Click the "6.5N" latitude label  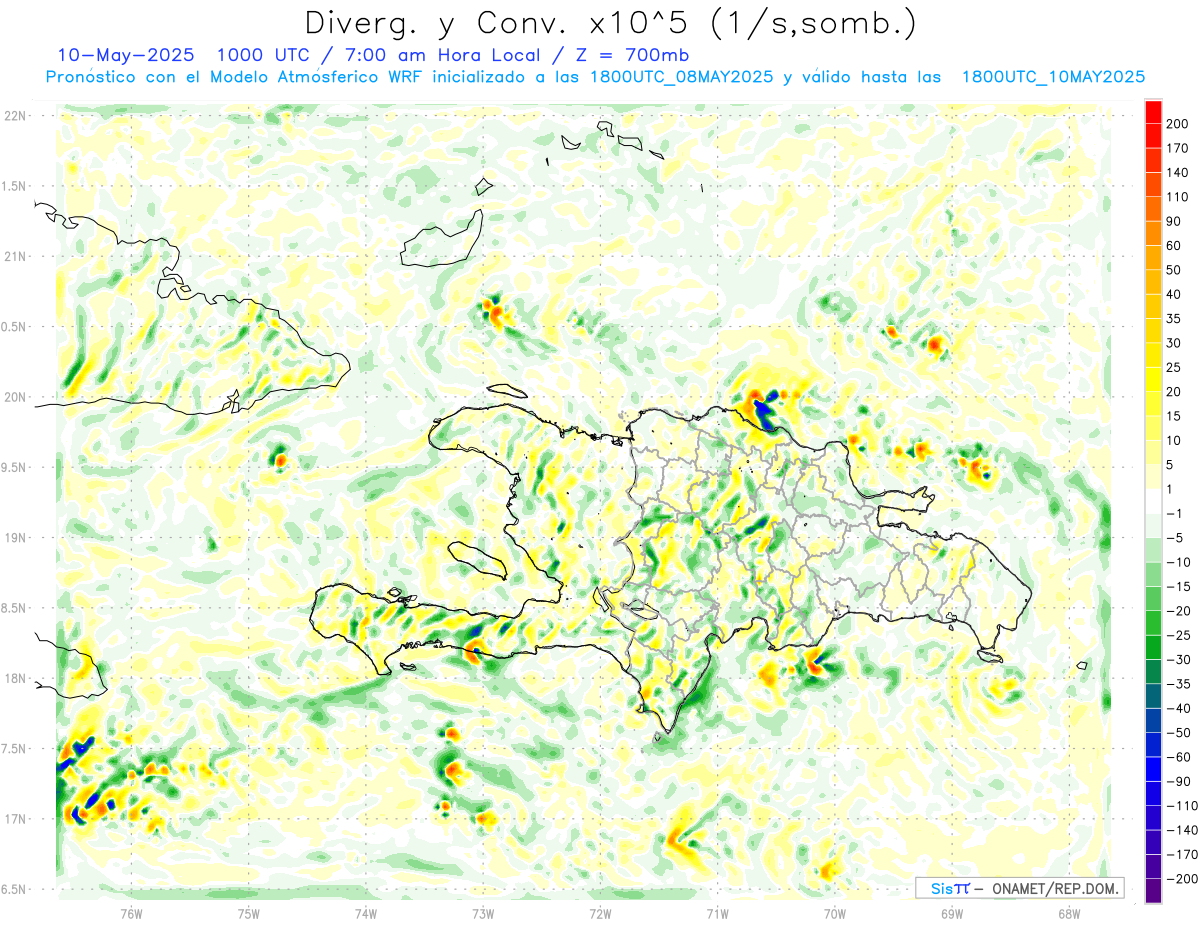[15, 889]
